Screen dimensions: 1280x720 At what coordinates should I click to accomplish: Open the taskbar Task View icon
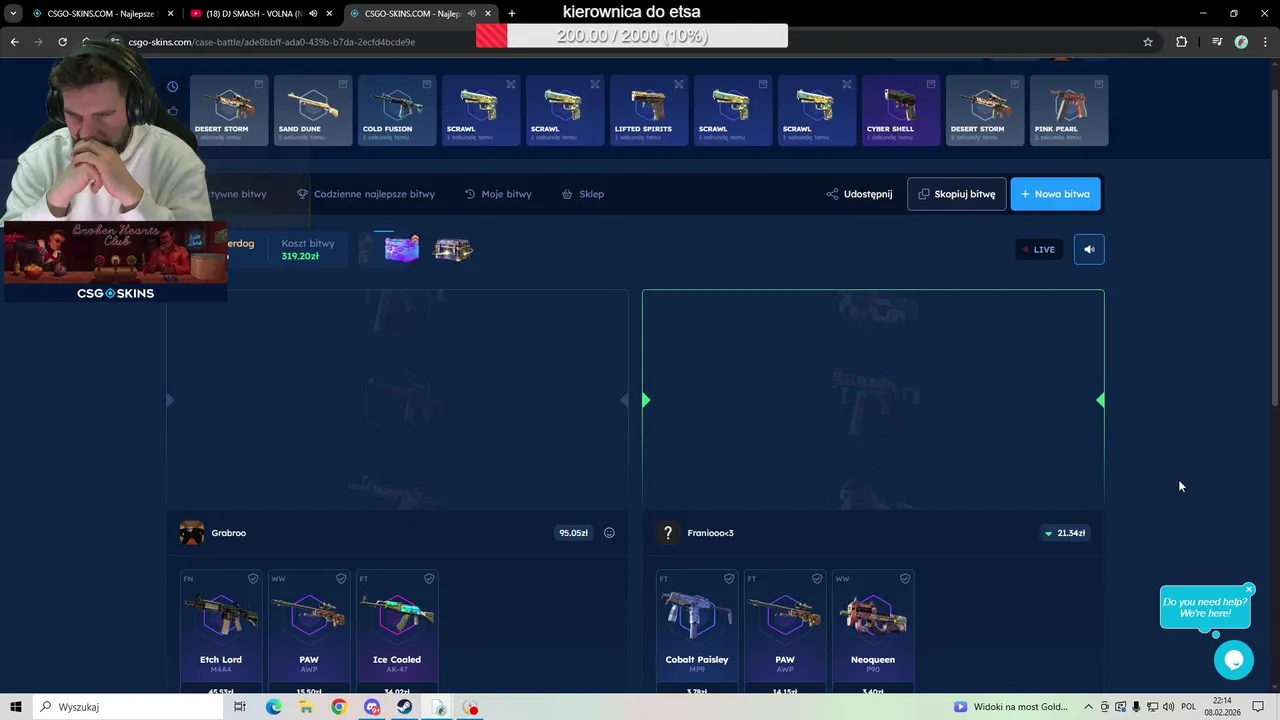point(240,707)
